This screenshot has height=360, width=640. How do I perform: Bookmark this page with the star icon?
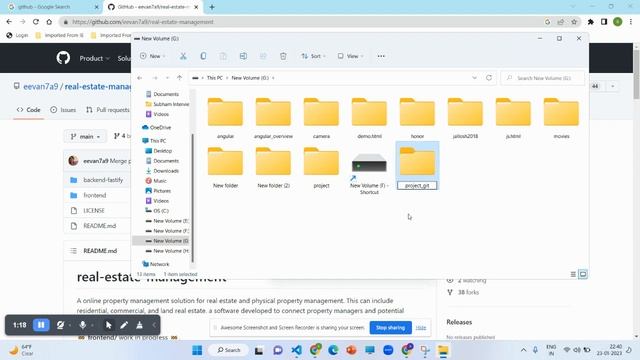[x=574, y=22]
